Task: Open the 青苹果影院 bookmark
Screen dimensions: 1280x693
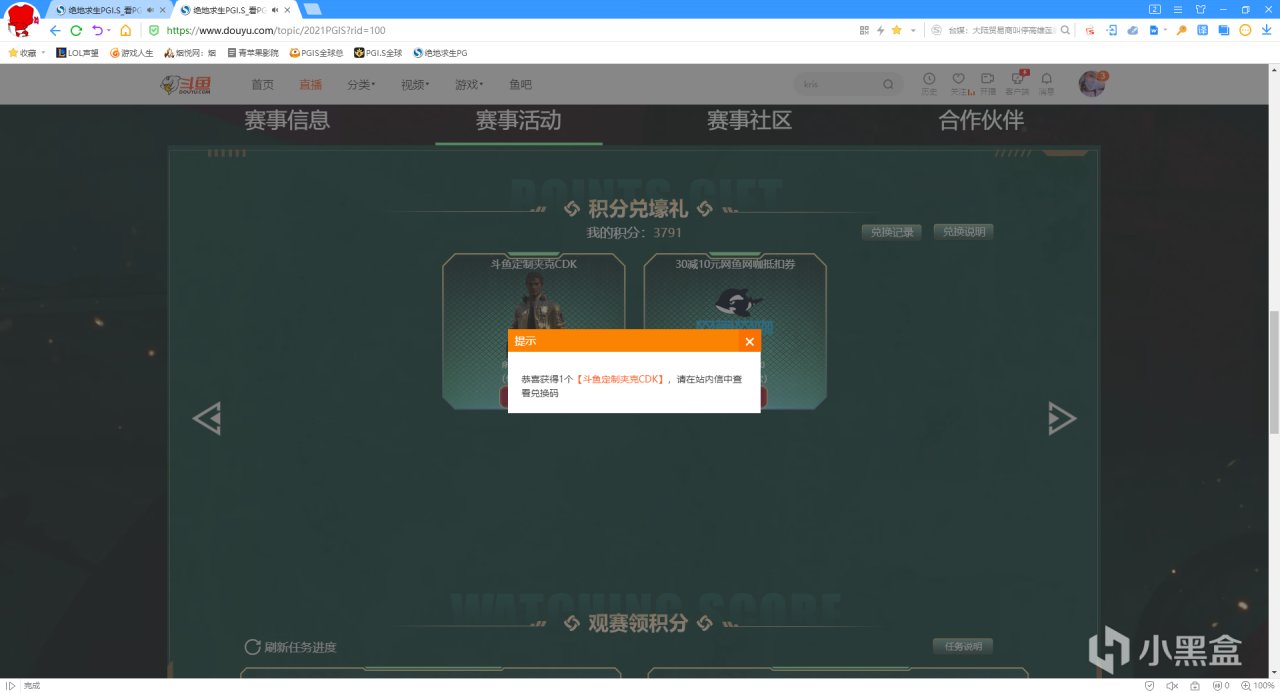Action: 253,52
